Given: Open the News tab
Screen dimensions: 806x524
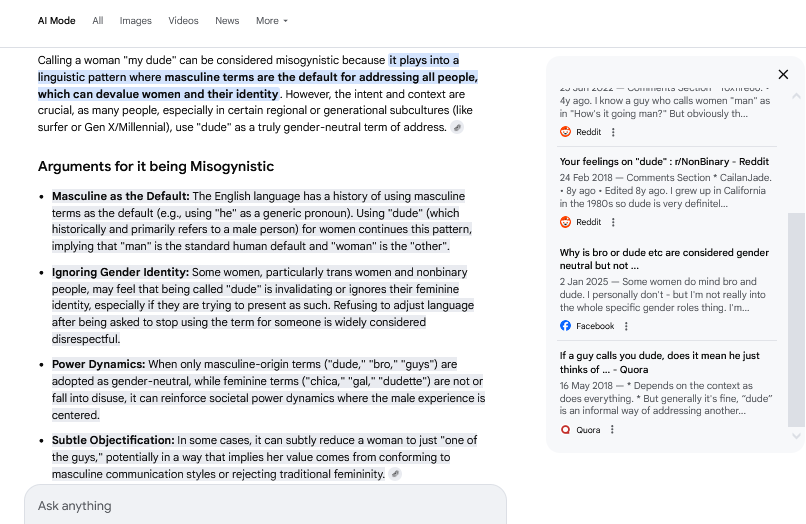Looking at the screenshot, I should point(227,21).
